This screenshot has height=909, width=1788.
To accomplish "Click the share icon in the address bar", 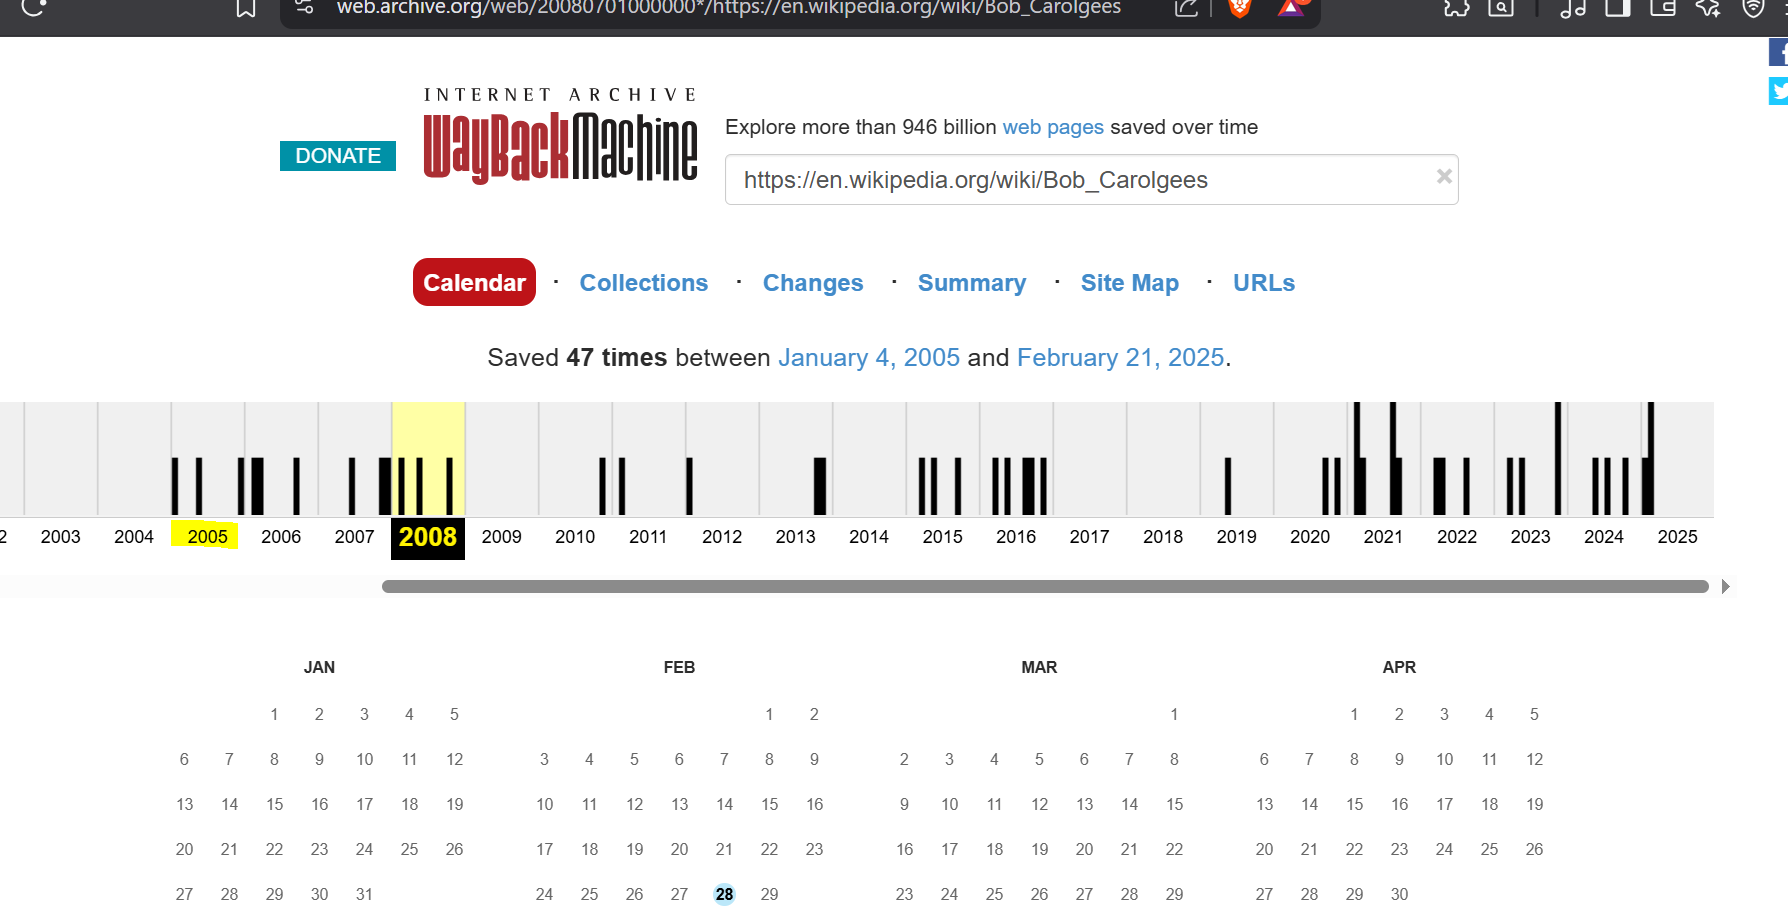I will tap(1186, 8).
